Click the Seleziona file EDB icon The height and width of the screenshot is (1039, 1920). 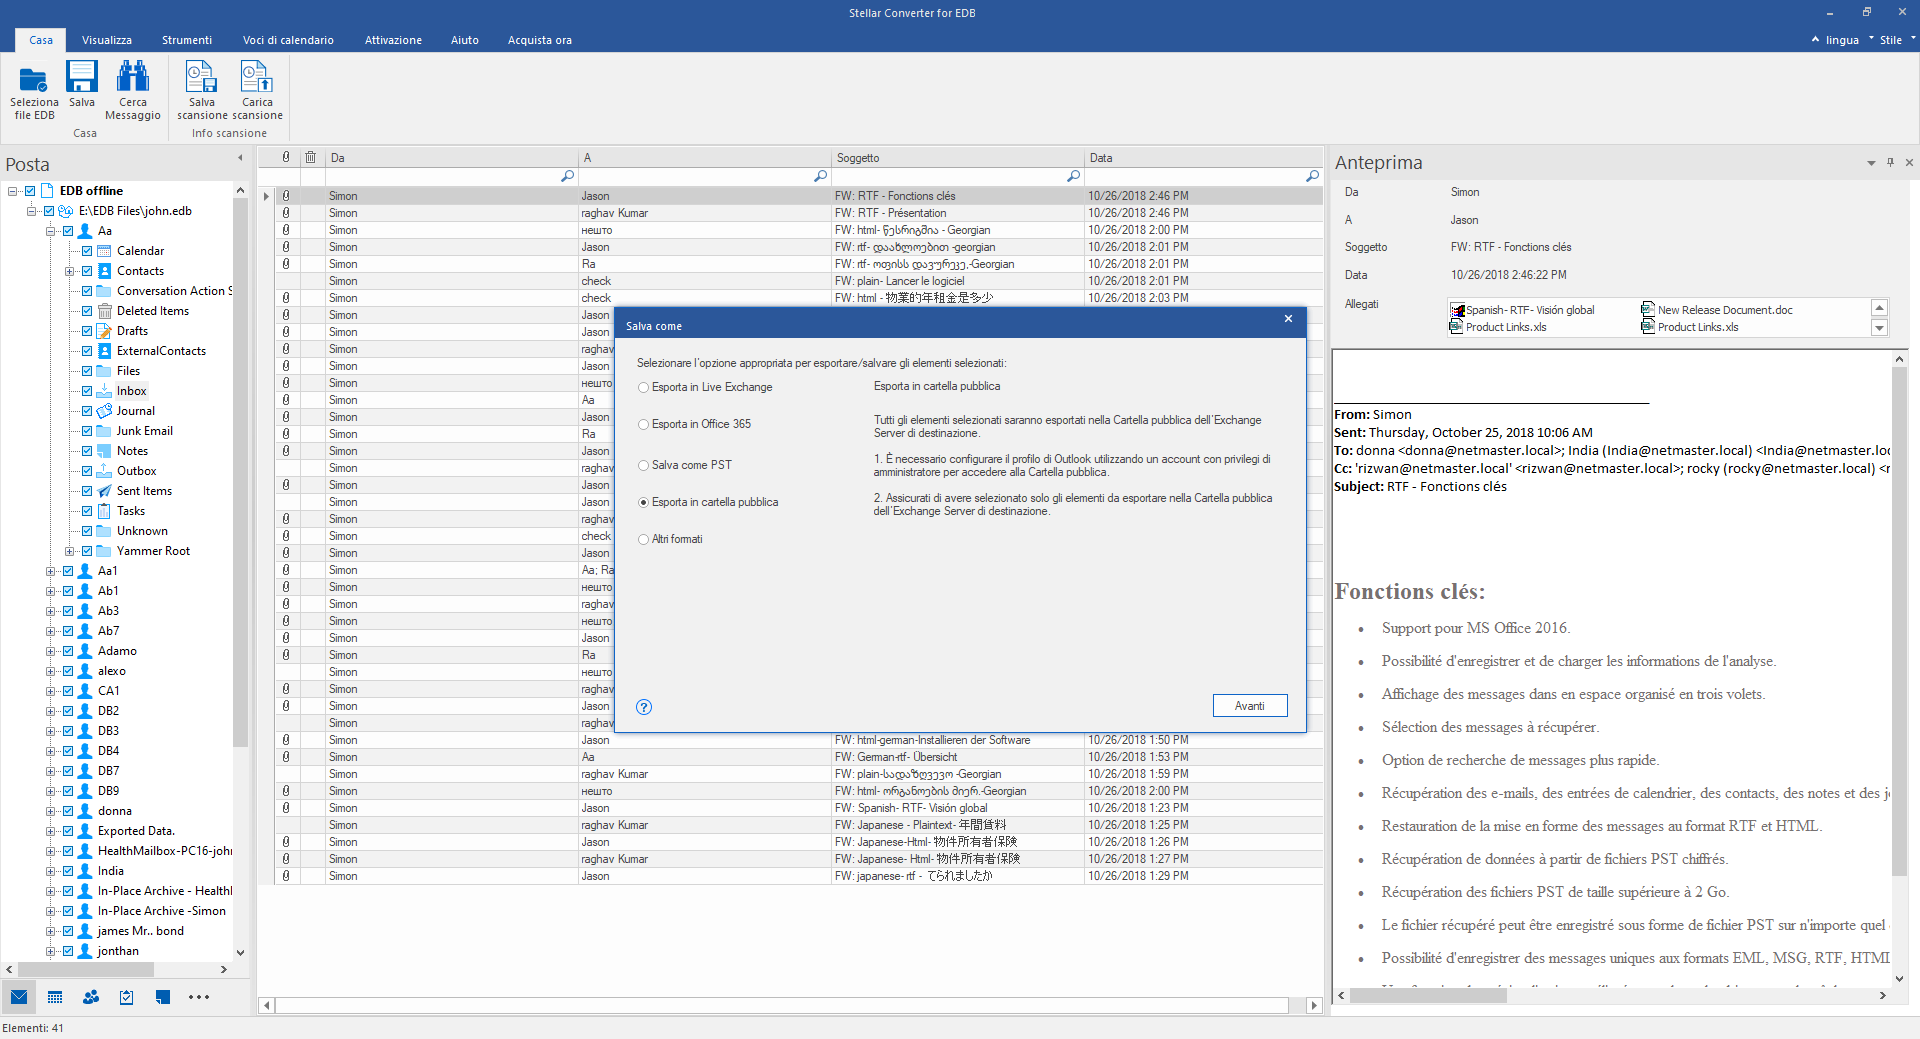[34, 80]
